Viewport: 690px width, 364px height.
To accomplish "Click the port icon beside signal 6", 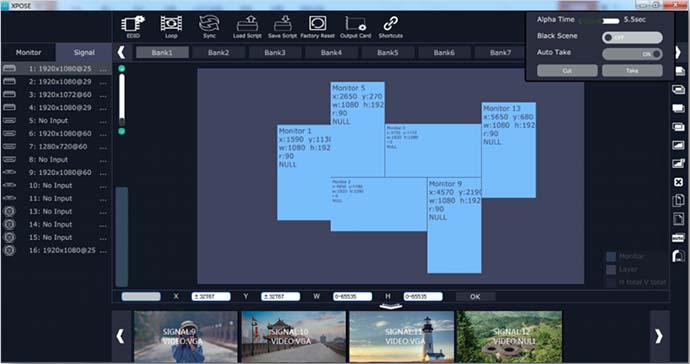I will tap(9, 133).
